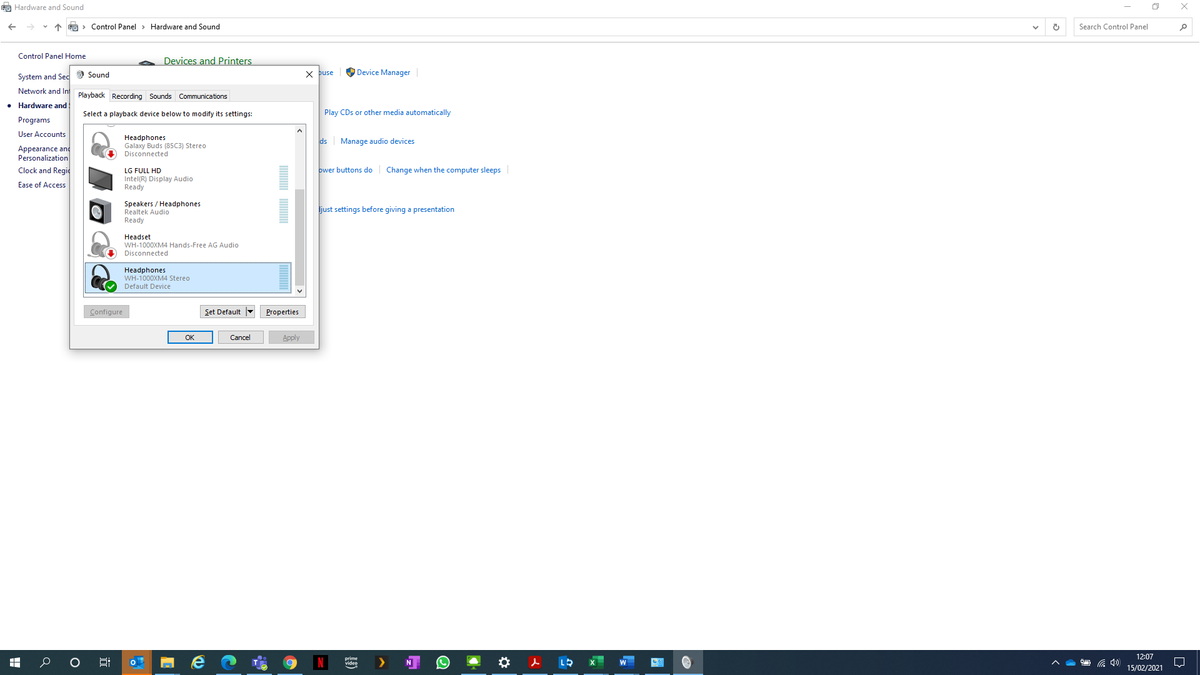Open WhatsApp from the taskbar

443,662
